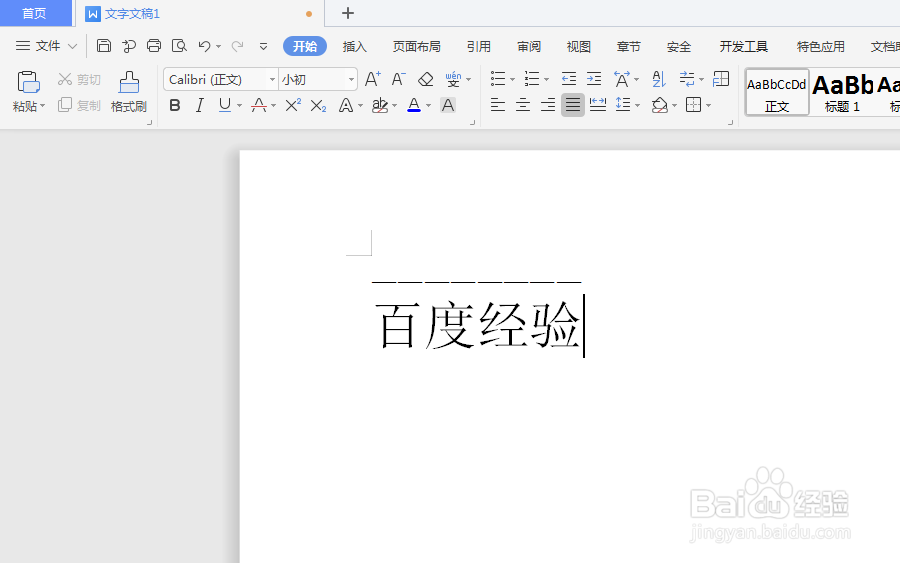
Task: Click the Print icon
Action: click(x=154, y=46)
